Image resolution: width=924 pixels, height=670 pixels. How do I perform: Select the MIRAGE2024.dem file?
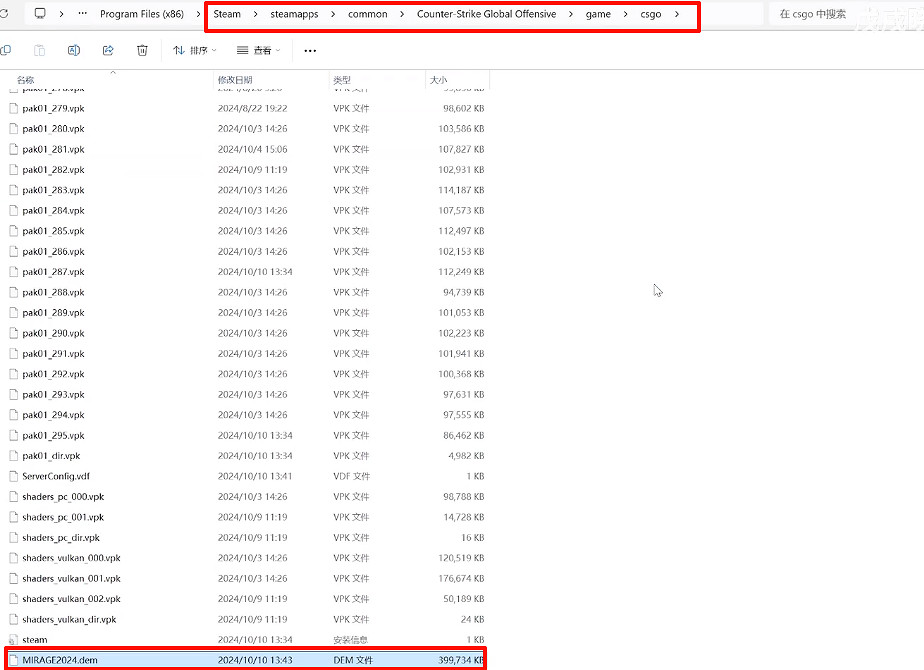click(x=60, y=660)
